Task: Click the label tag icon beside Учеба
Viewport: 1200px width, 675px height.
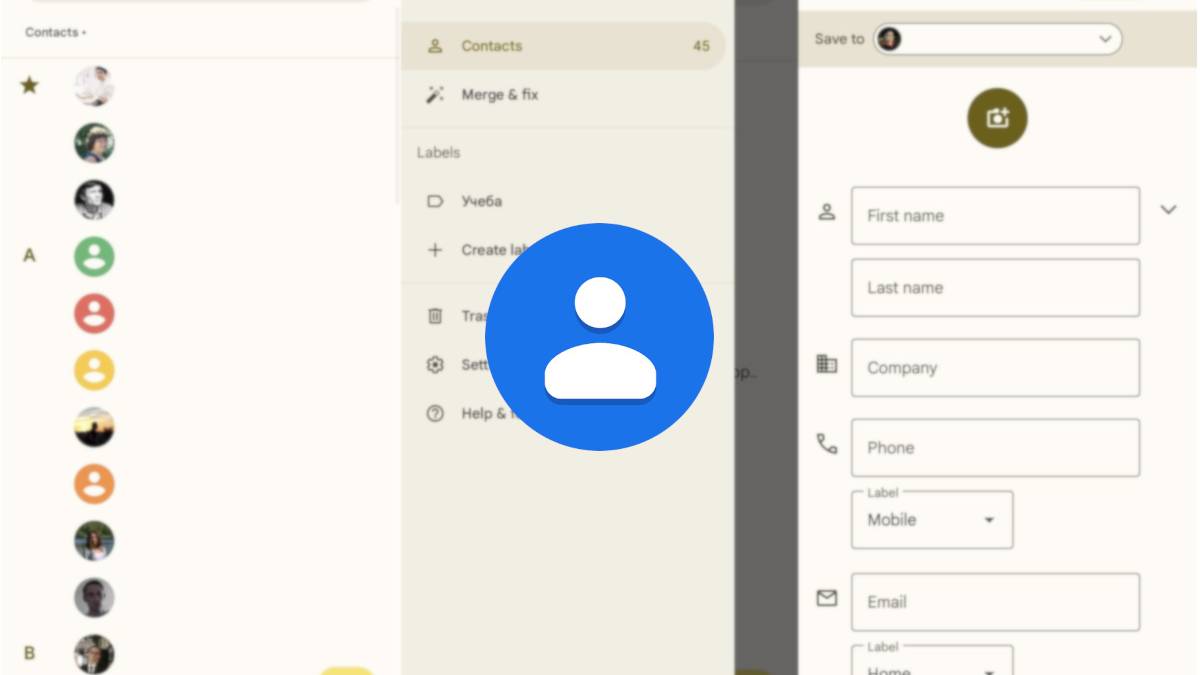Action: click(435, 201)
